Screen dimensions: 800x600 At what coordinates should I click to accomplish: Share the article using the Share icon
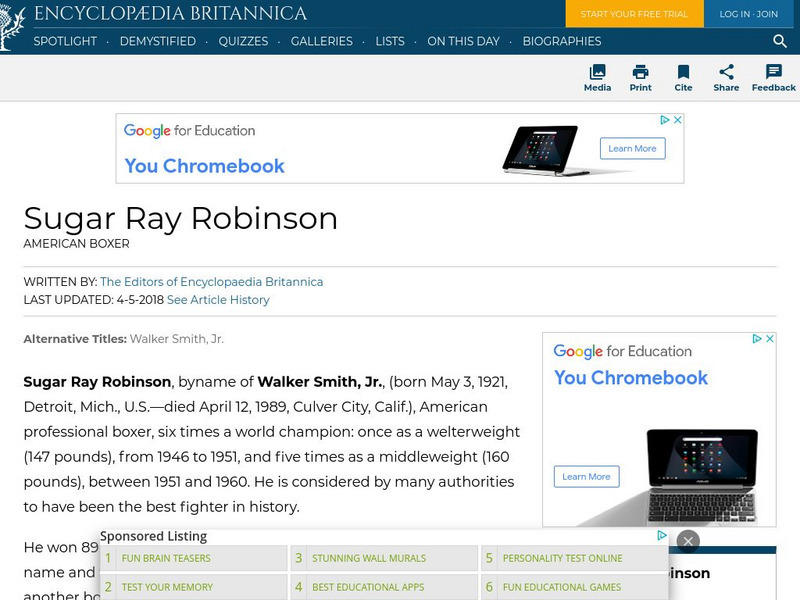point(727,78)
